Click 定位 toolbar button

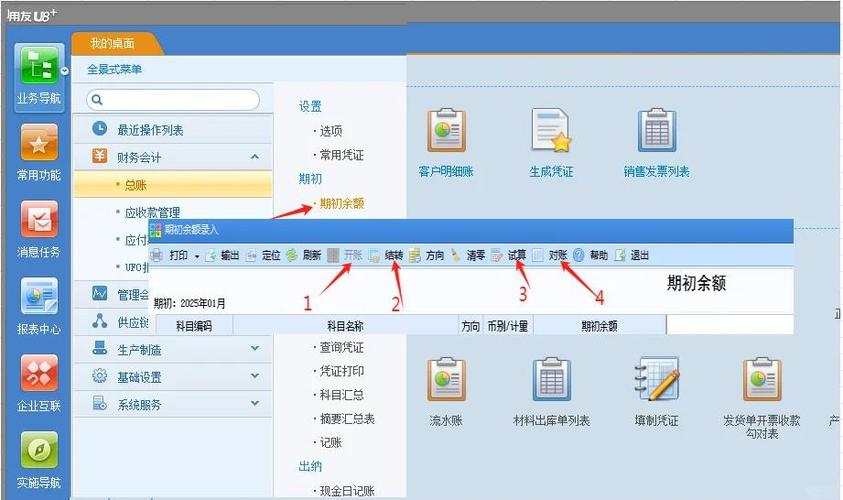[x=263, y=255]
